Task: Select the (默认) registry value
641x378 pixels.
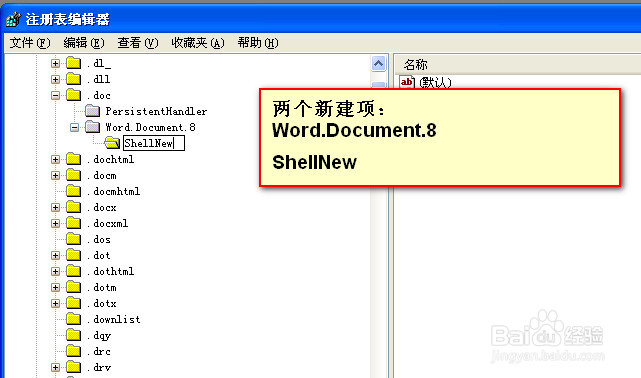Action: (x=435, y=83)
